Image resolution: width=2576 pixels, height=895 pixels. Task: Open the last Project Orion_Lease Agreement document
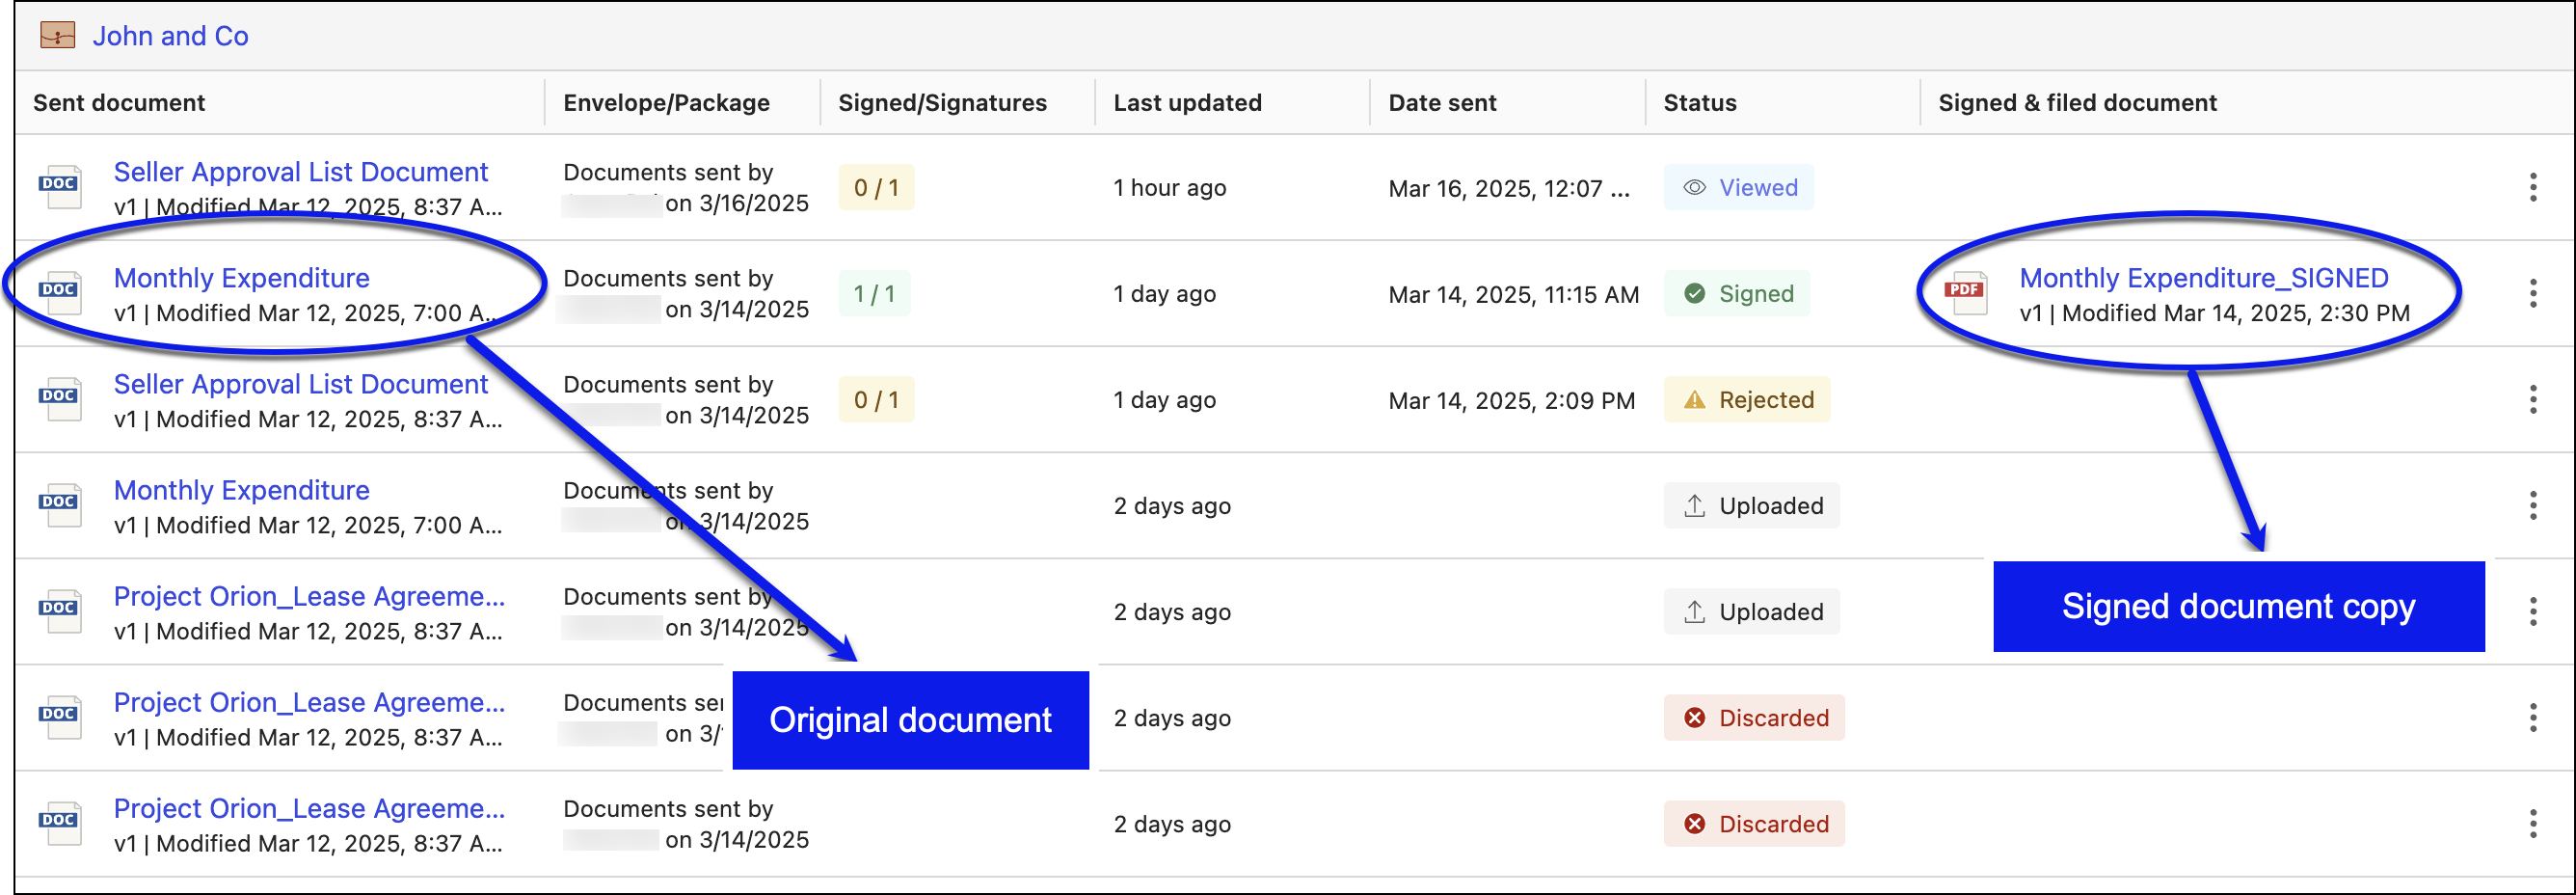pos(309,808)
